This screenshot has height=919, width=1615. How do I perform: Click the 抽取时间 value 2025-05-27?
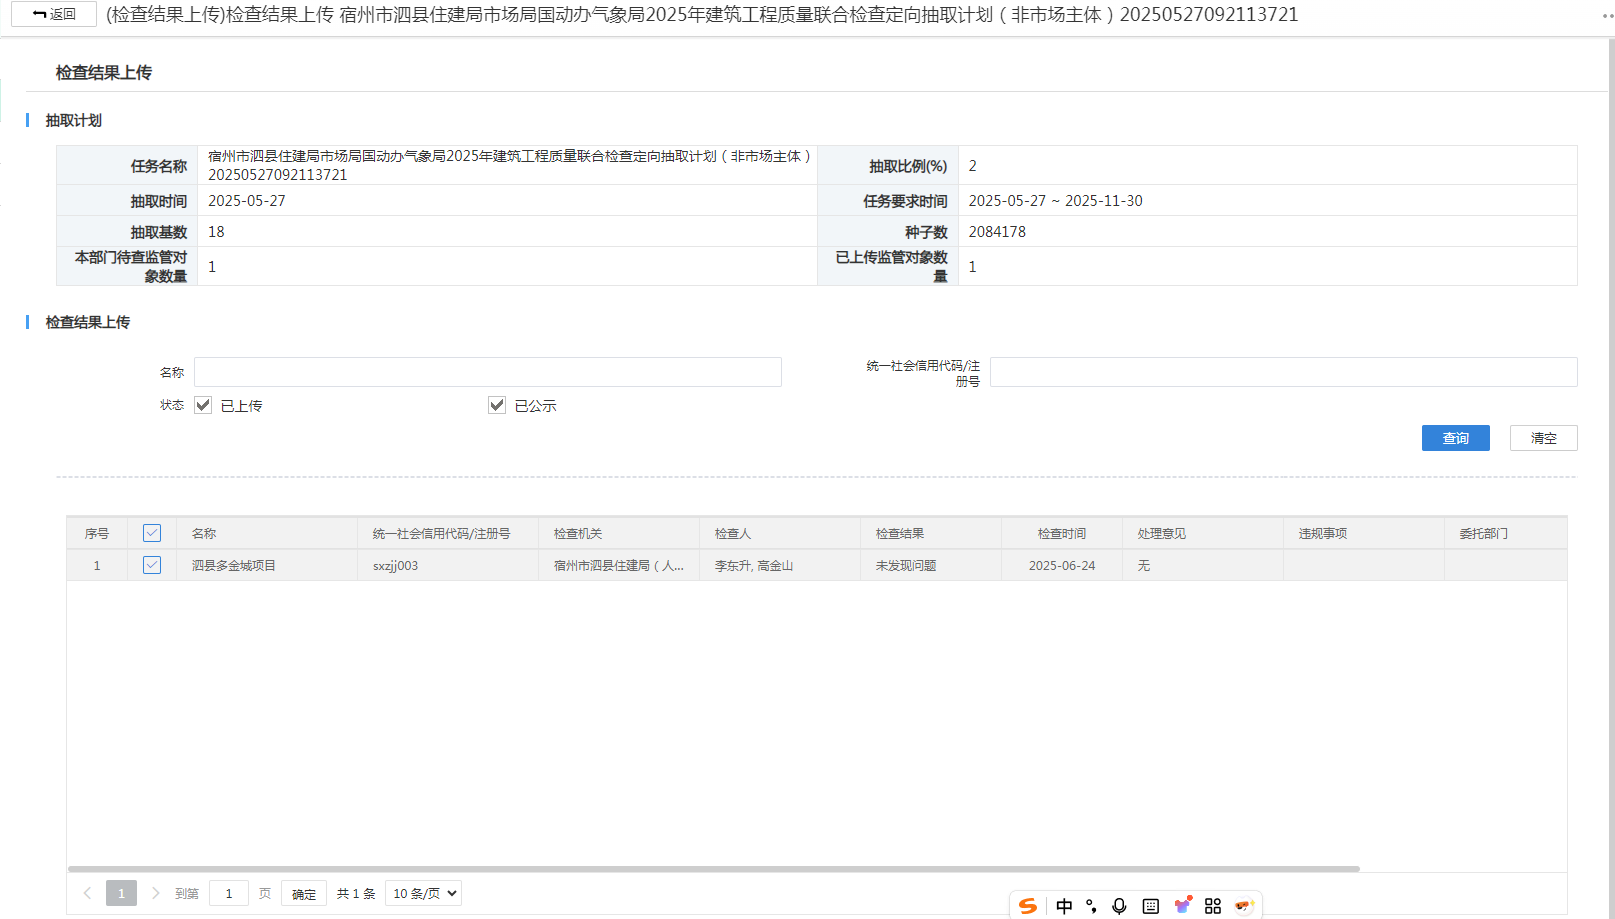click(247, 201)
